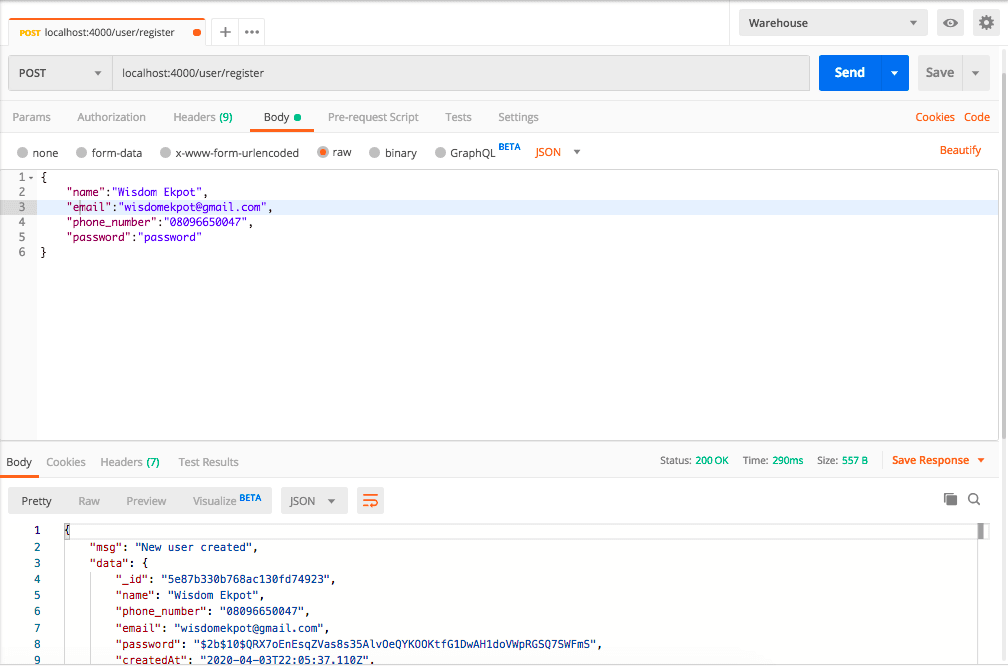Copy response body to clipboard icon
1008x666 pixels.
coord(950,499)
